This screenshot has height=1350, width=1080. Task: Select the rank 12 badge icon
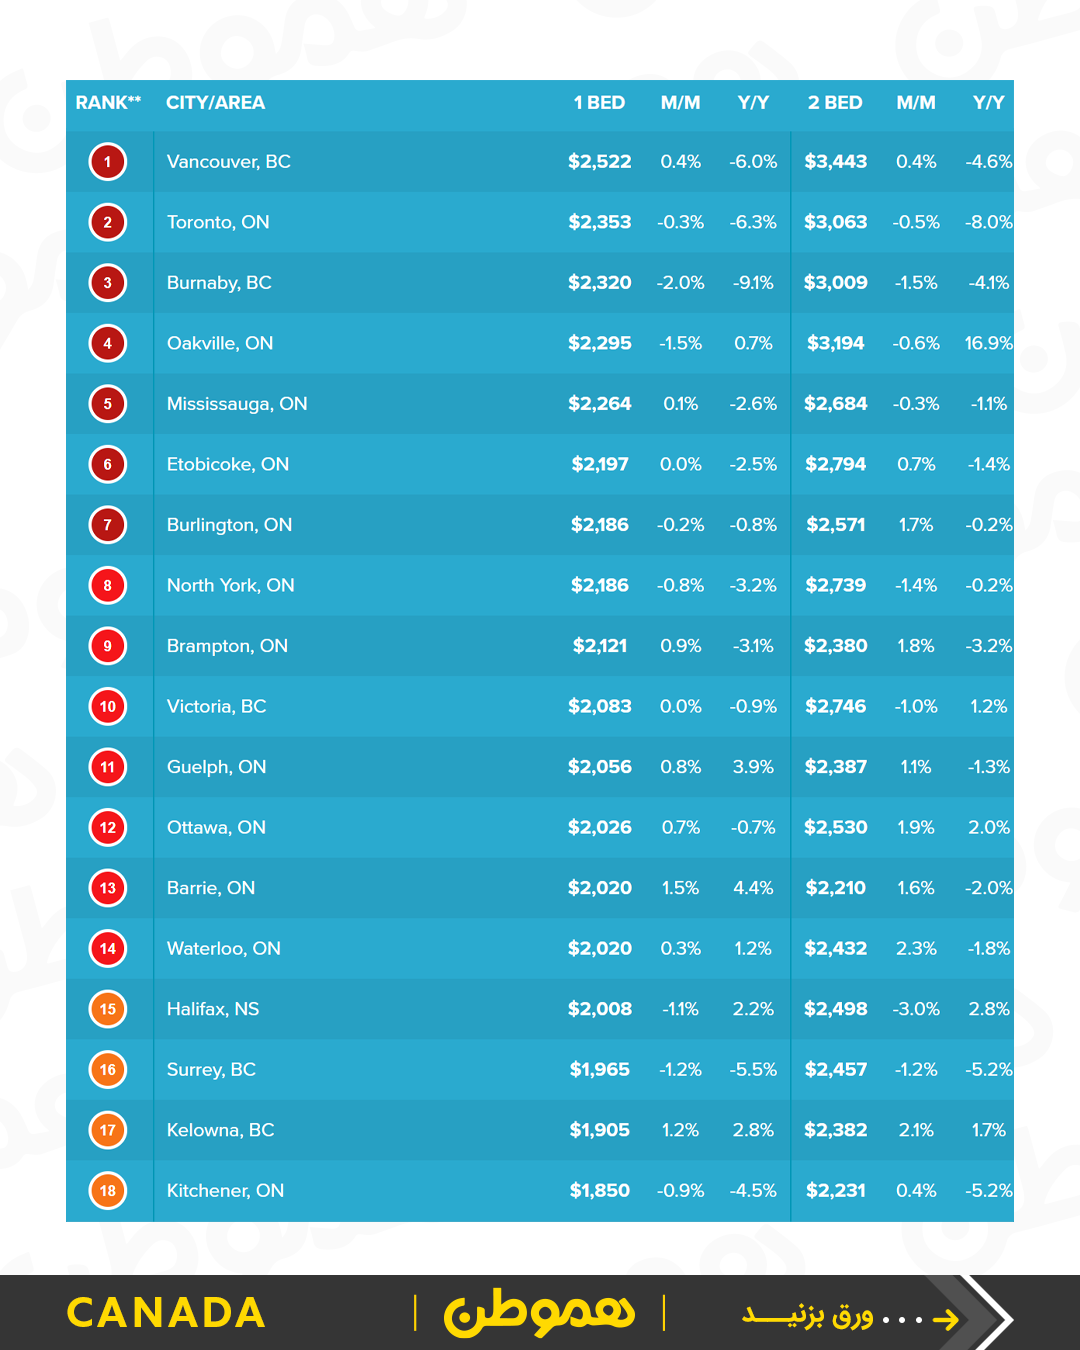coord(108,827)
